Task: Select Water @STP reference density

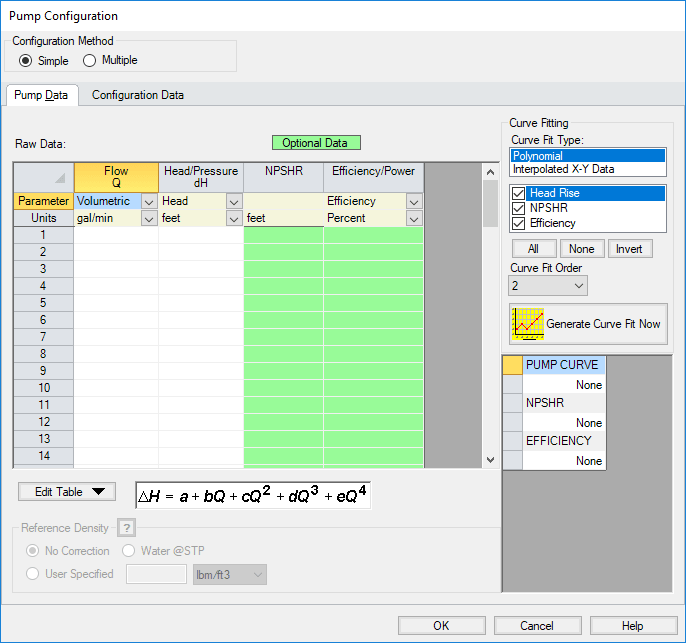Action: point(128,551)
